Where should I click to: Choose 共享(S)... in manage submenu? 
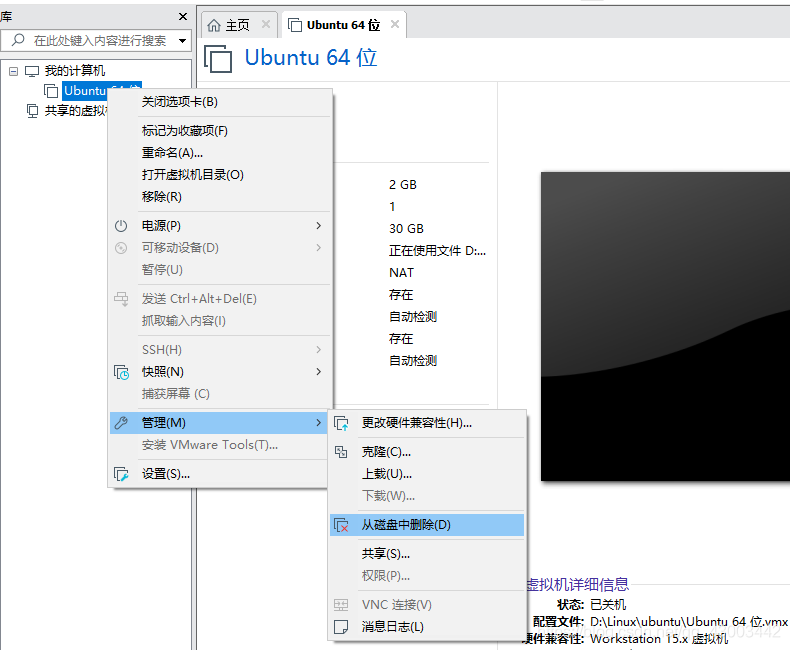click(x=427, y=554)
